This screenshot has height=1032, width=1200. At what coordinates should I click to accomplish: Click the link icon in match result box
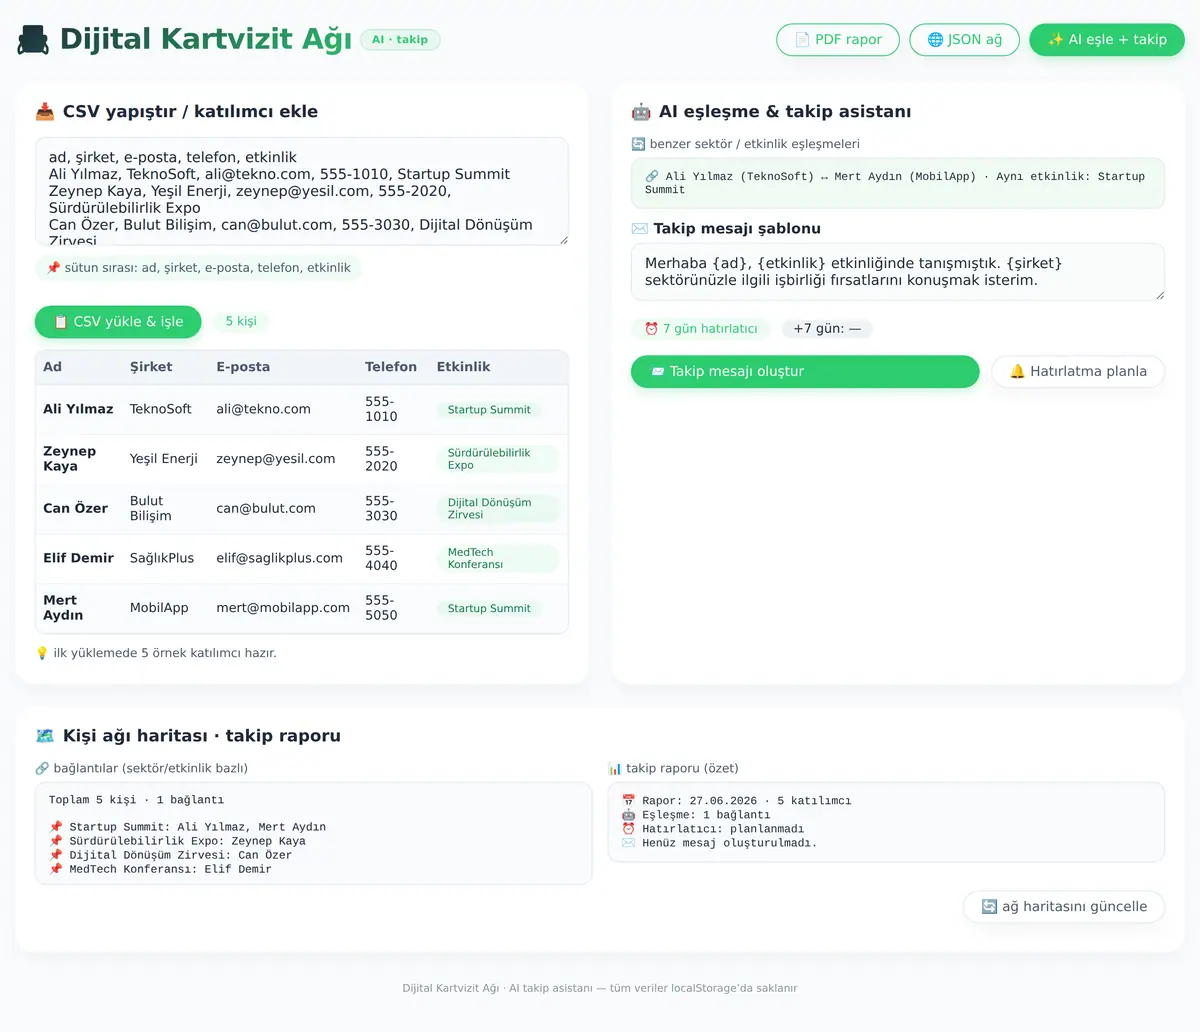tap(652, 176)
